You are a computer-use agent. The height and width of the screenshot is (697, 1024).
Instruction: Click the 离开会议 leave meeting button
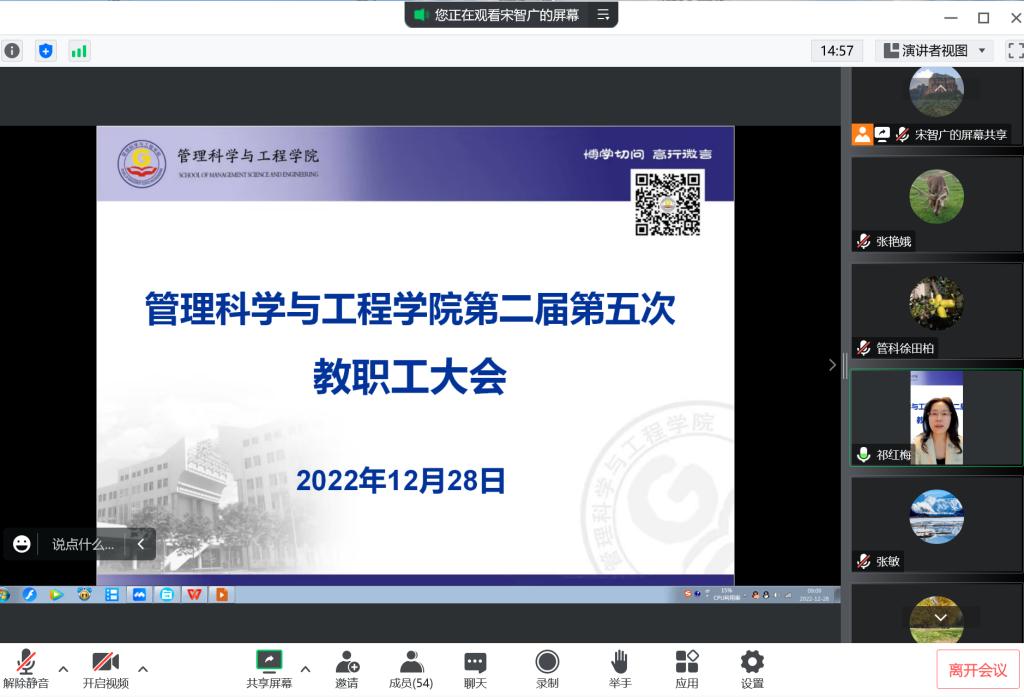point(977,669)
